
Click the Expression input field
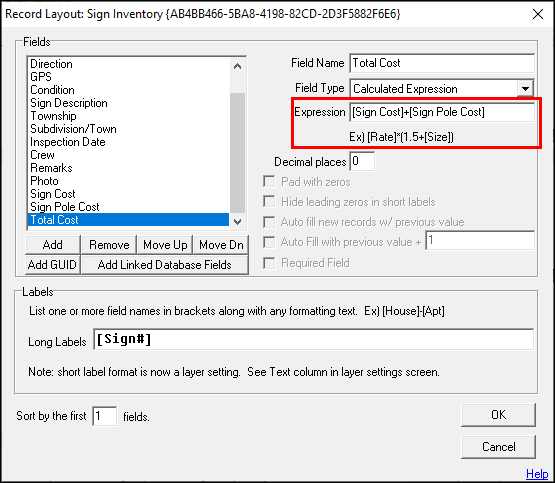tap(442, 112)
